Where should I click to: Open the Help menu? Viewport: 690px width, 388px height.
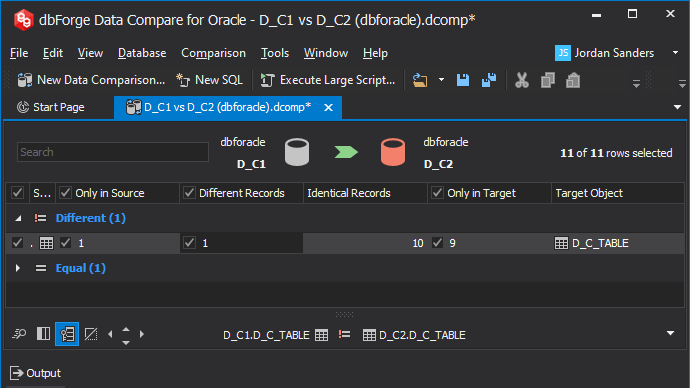pyautogui.click(x=375, y=53)
